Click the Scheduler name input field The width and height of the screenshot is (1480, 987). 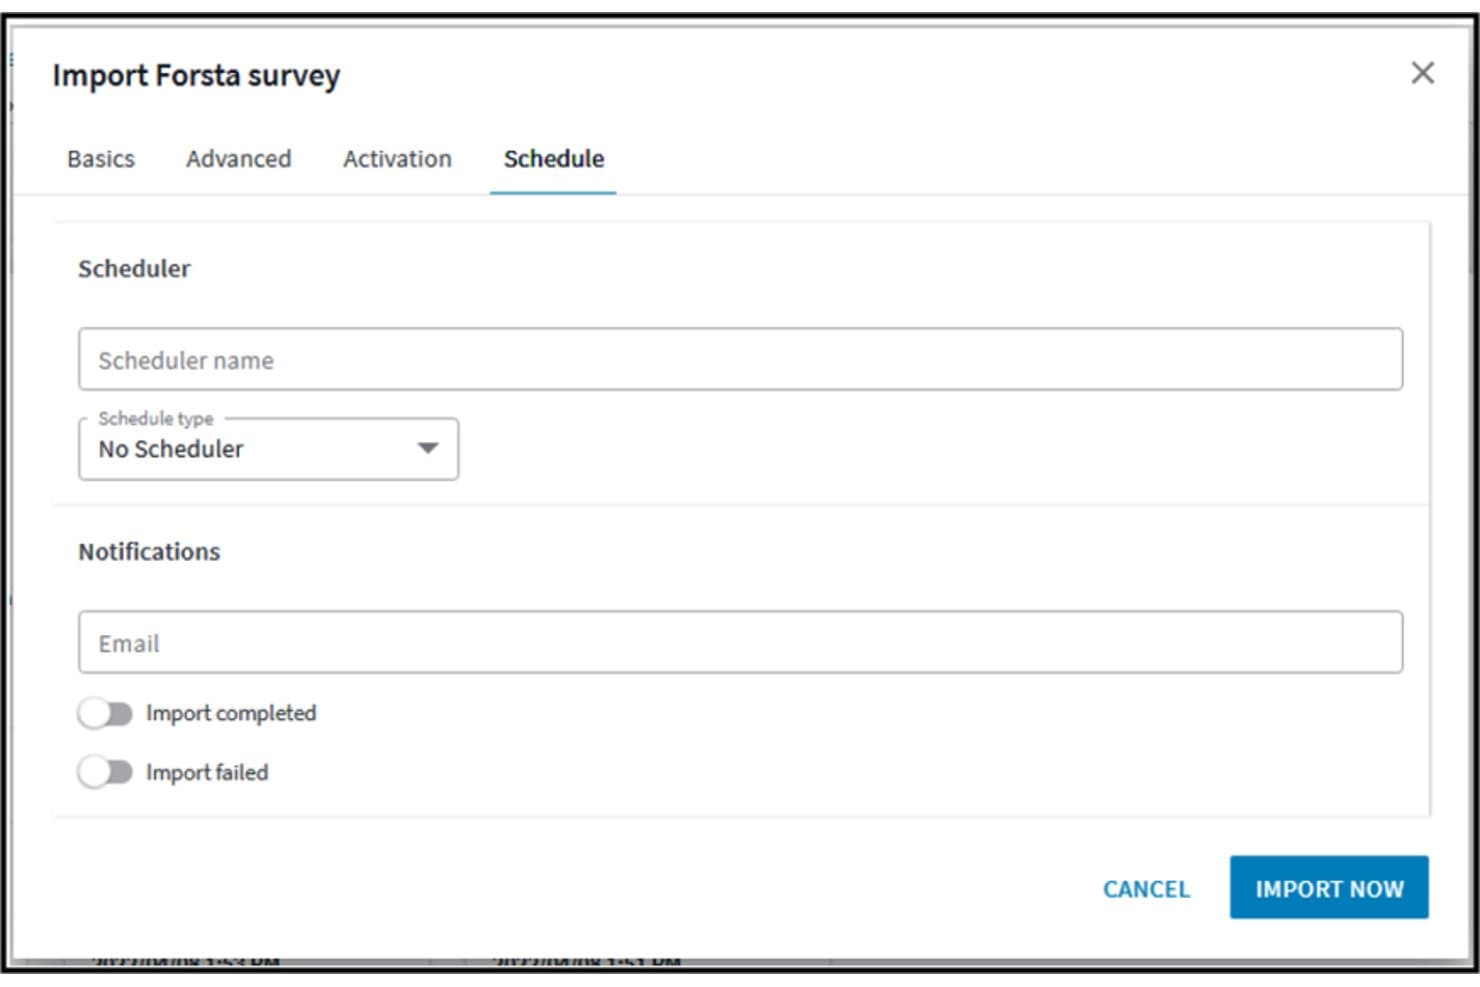740,359
